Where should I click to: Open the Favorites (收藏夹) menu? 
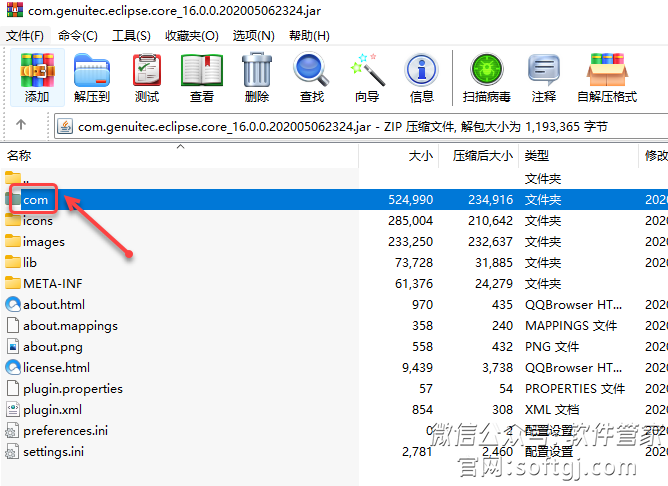point(192,35)
